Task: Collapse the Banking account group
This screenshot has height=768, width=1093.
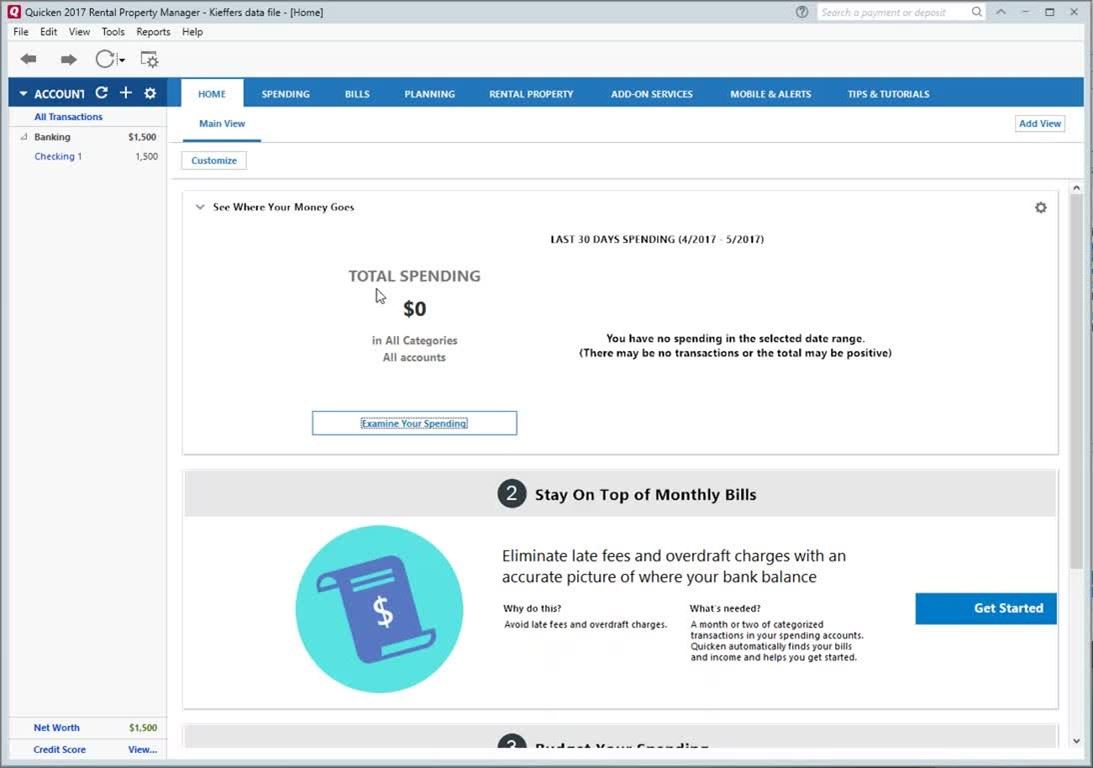Action: point(24,137)
